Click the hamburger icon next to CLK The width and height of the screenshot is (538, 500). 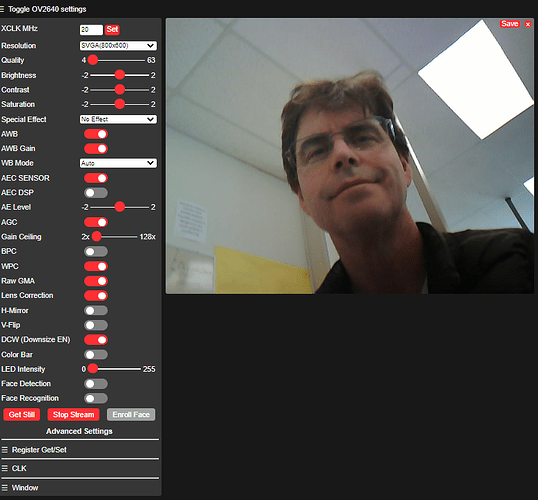click(x=5, y=468)
